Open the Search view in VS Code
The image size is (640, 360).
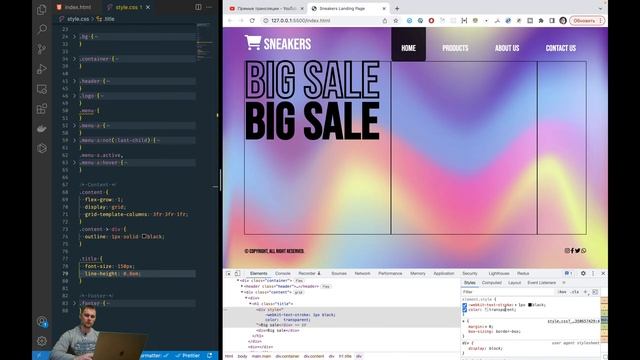pyautogui.click(x=42, y=29)
